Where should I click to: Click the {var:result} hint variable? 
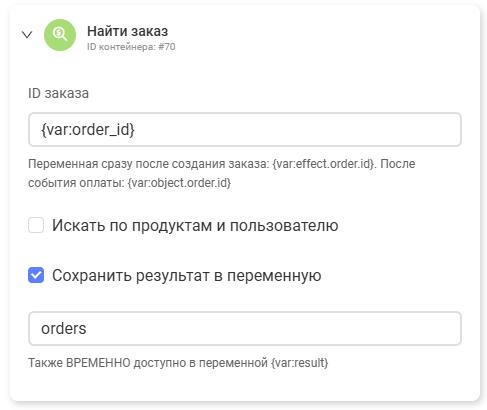(299, 363)
